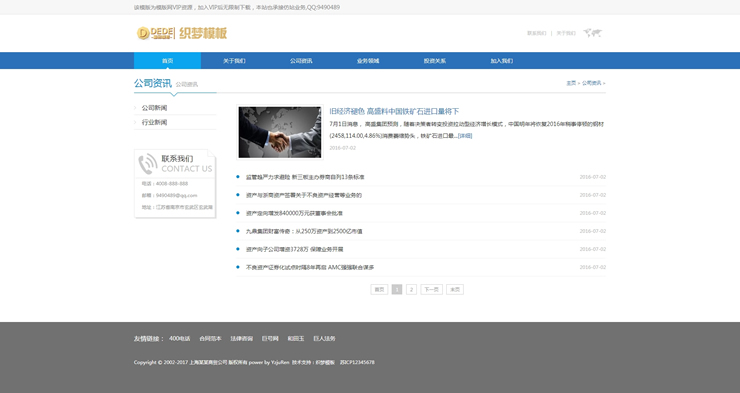Open the 关于我们 navigation tab
This screenshot has height=393, width=740.
click(234, 61)
